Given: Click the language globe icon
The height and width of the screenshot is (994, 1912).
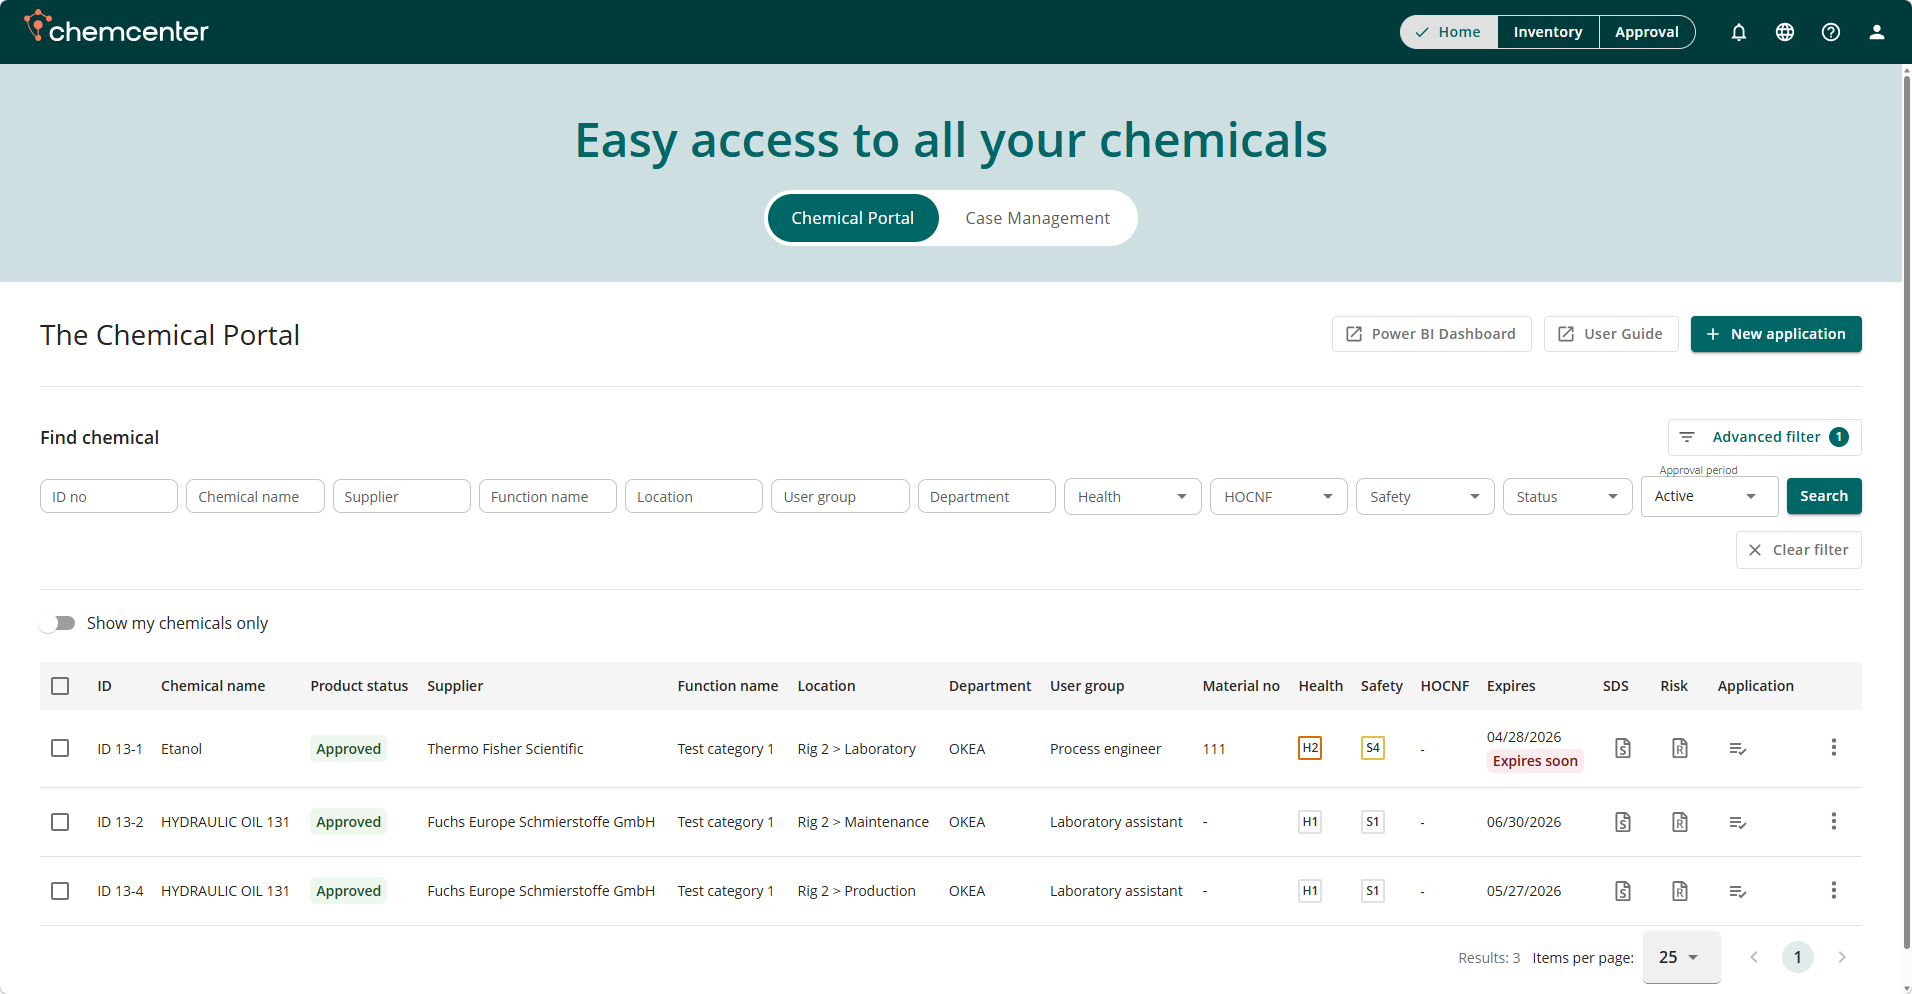Looking at the screenshot, I should point(1785,32).
